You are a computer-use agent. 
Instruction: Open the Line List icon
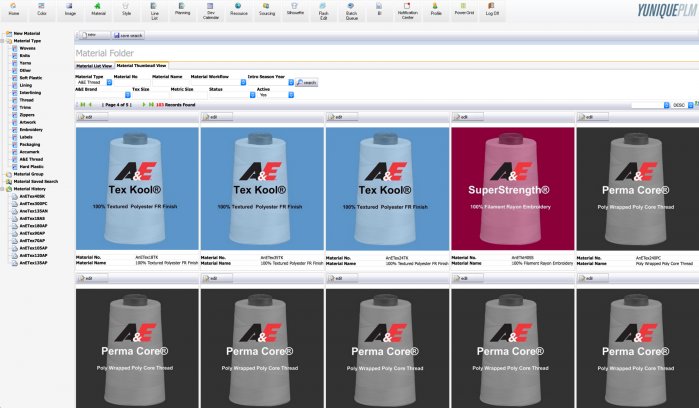coord(154,11)
